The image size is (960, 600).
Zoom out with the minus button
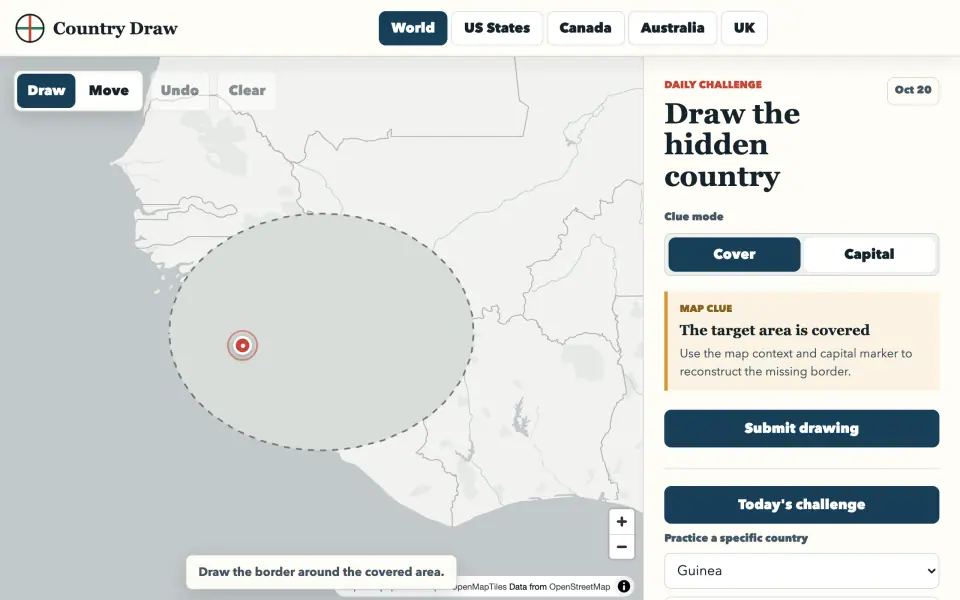click(x=621, y=547)
